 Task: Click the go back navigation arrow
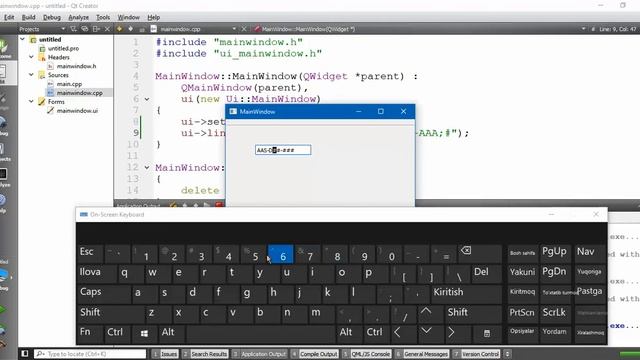pos(119,29)
